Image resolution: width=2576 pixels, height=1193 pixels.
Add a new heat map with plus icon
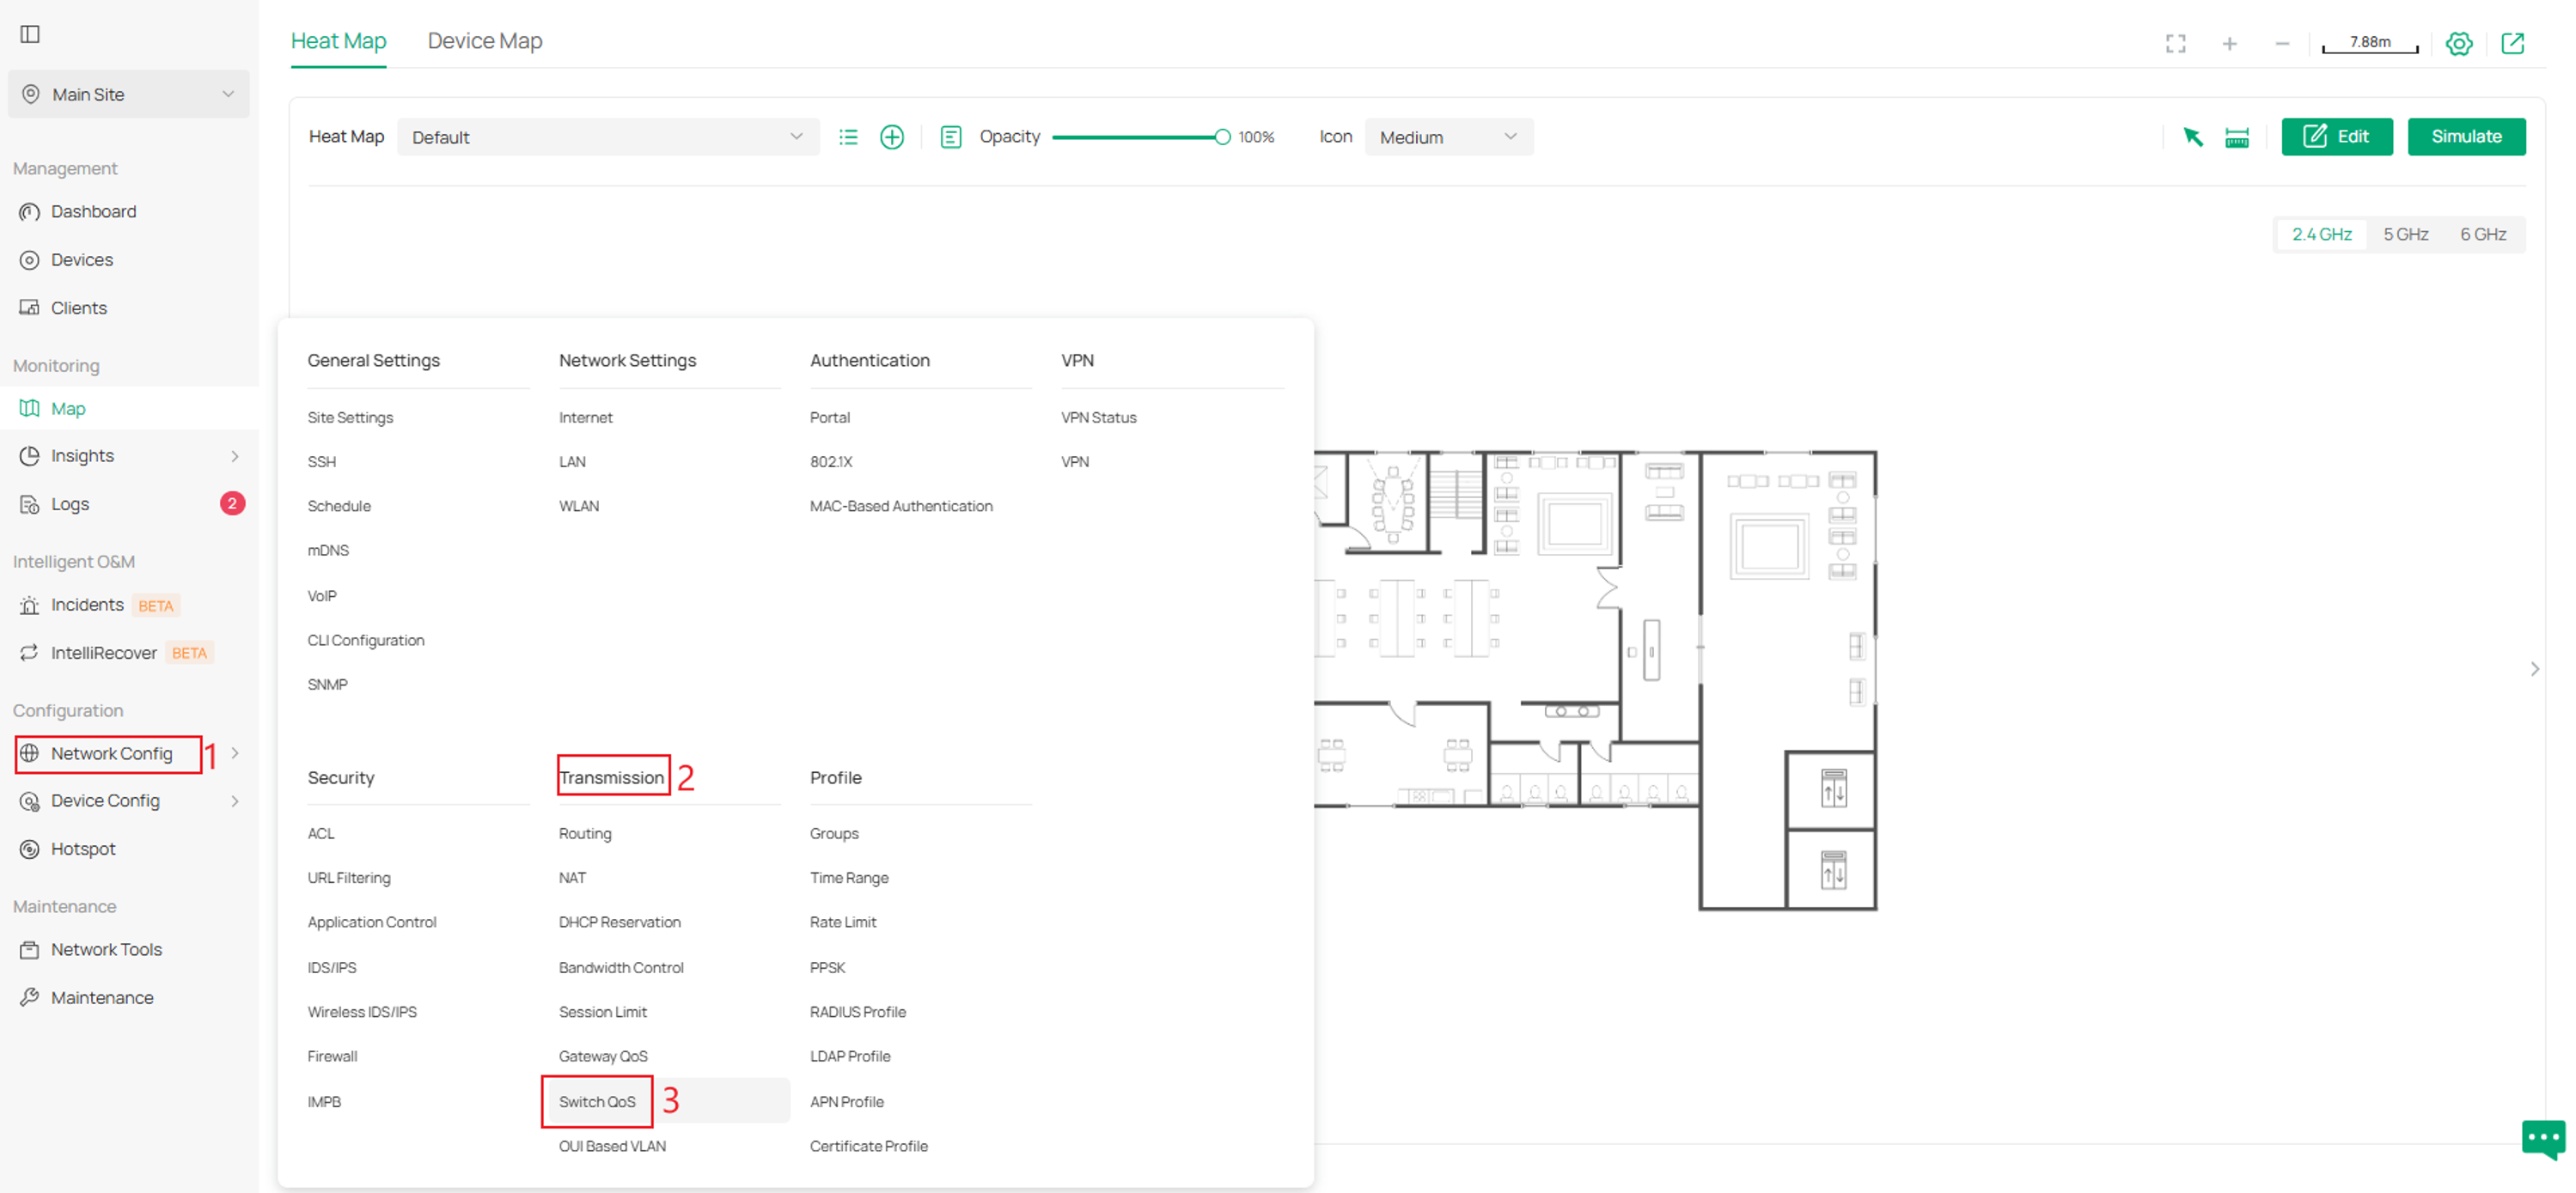pyautogui.click(x=892, y=137)
